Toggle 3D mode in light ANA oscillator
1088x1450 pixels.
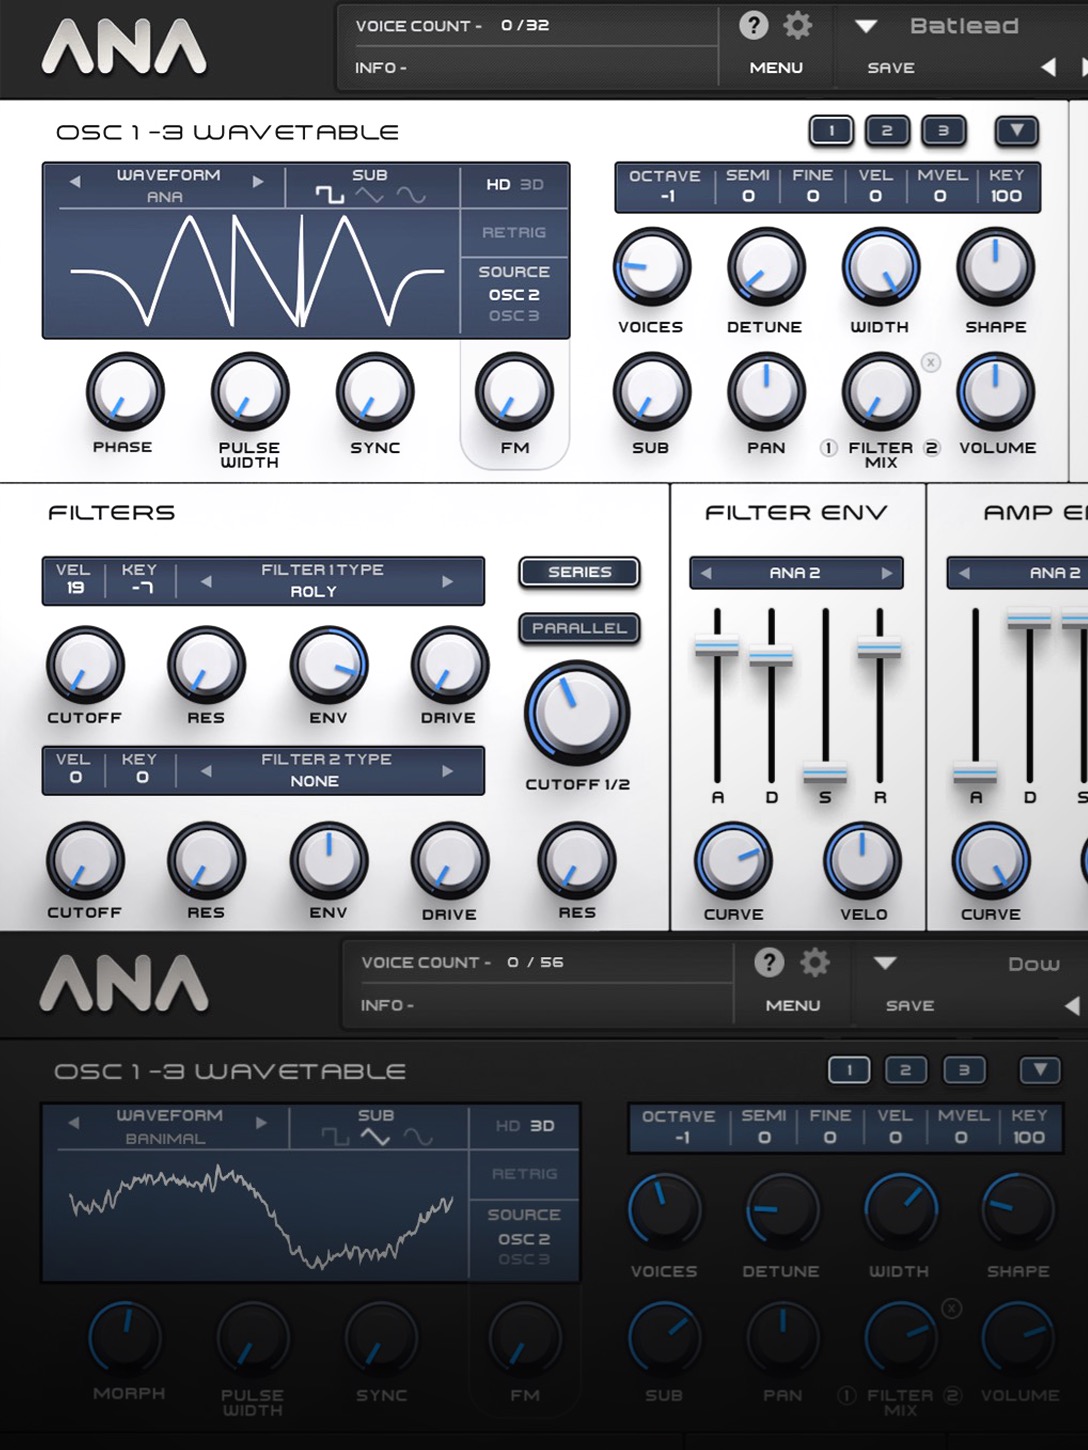click(532, 184)
